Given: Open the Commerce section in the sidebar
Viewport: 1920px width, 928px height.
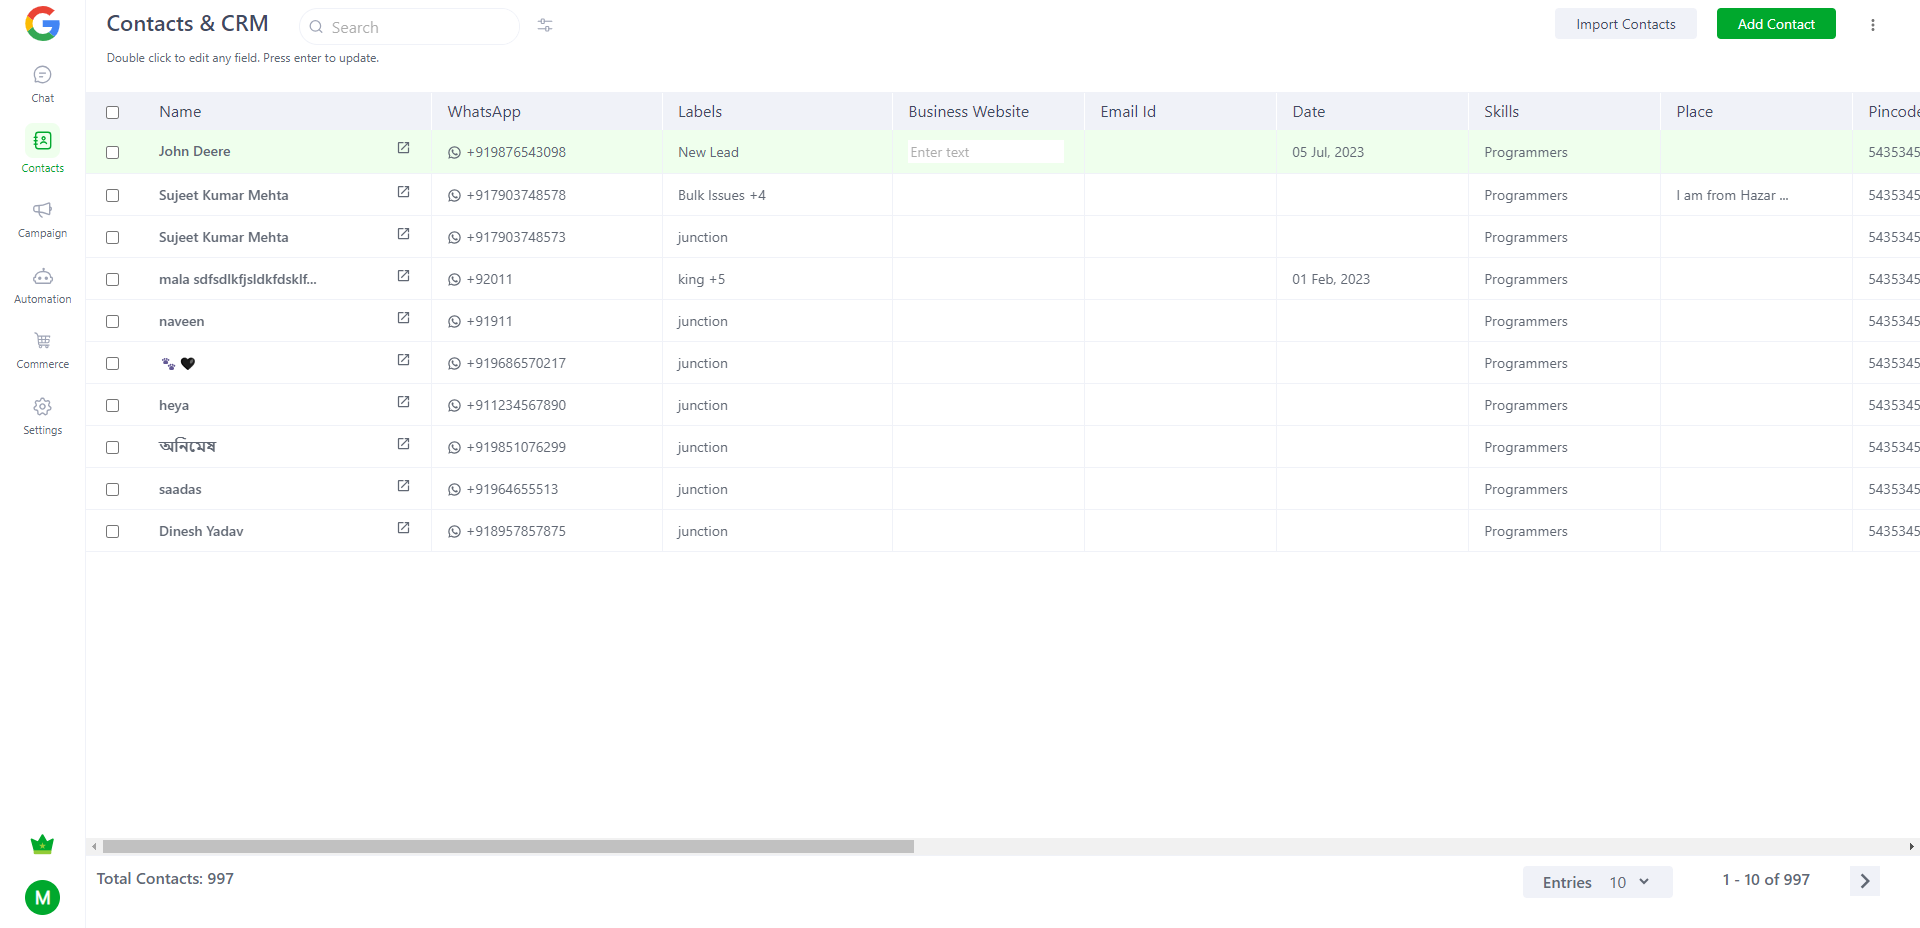Looking at the screenshot, I should click(42, 349).
